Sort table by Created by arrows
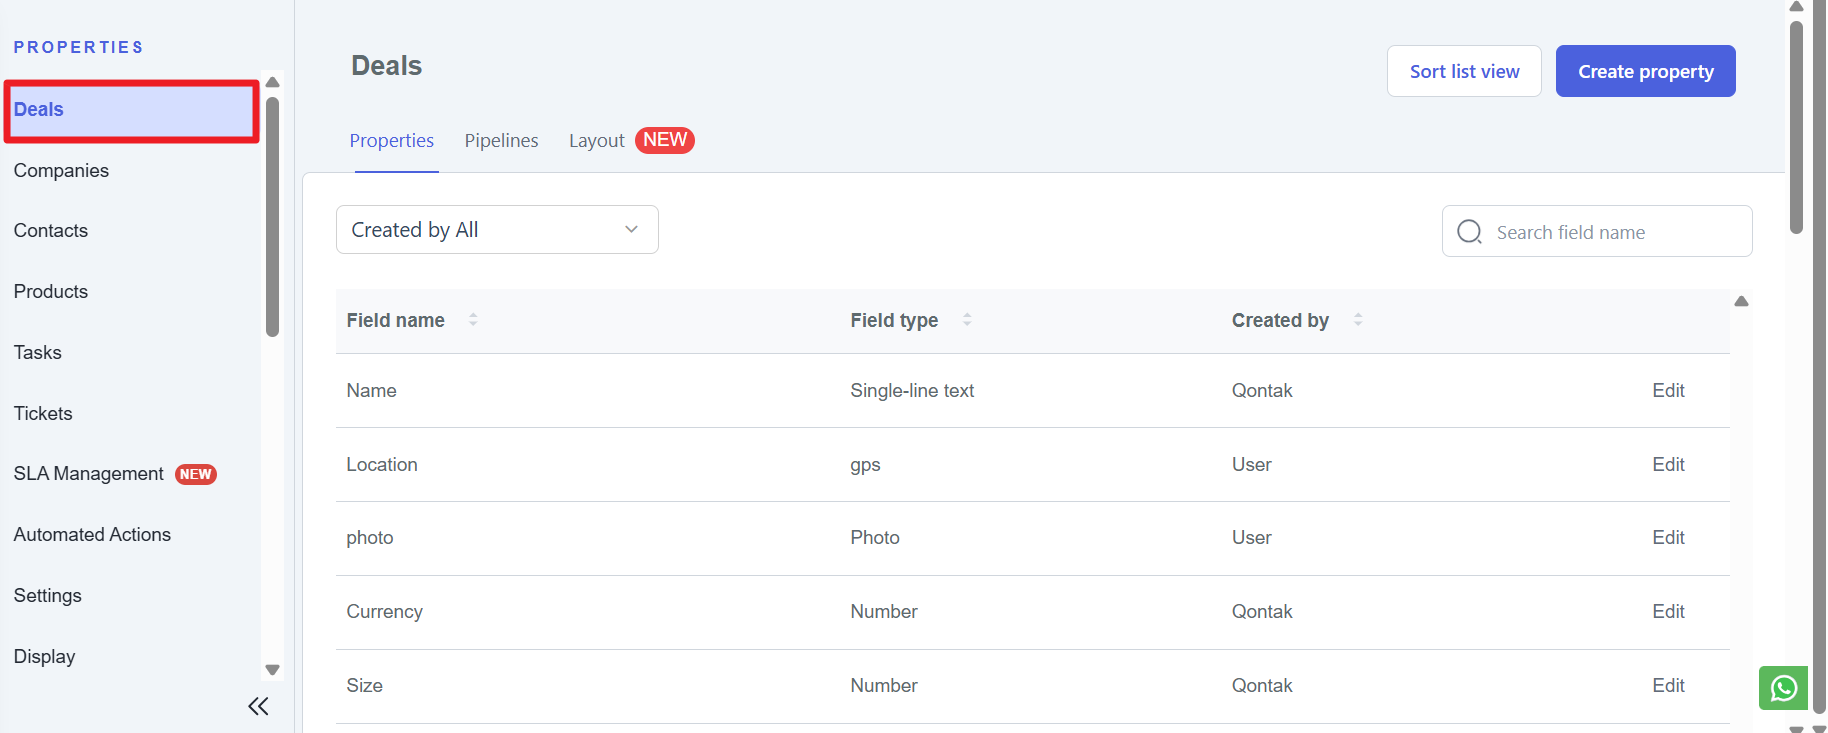 point(1357,320)
